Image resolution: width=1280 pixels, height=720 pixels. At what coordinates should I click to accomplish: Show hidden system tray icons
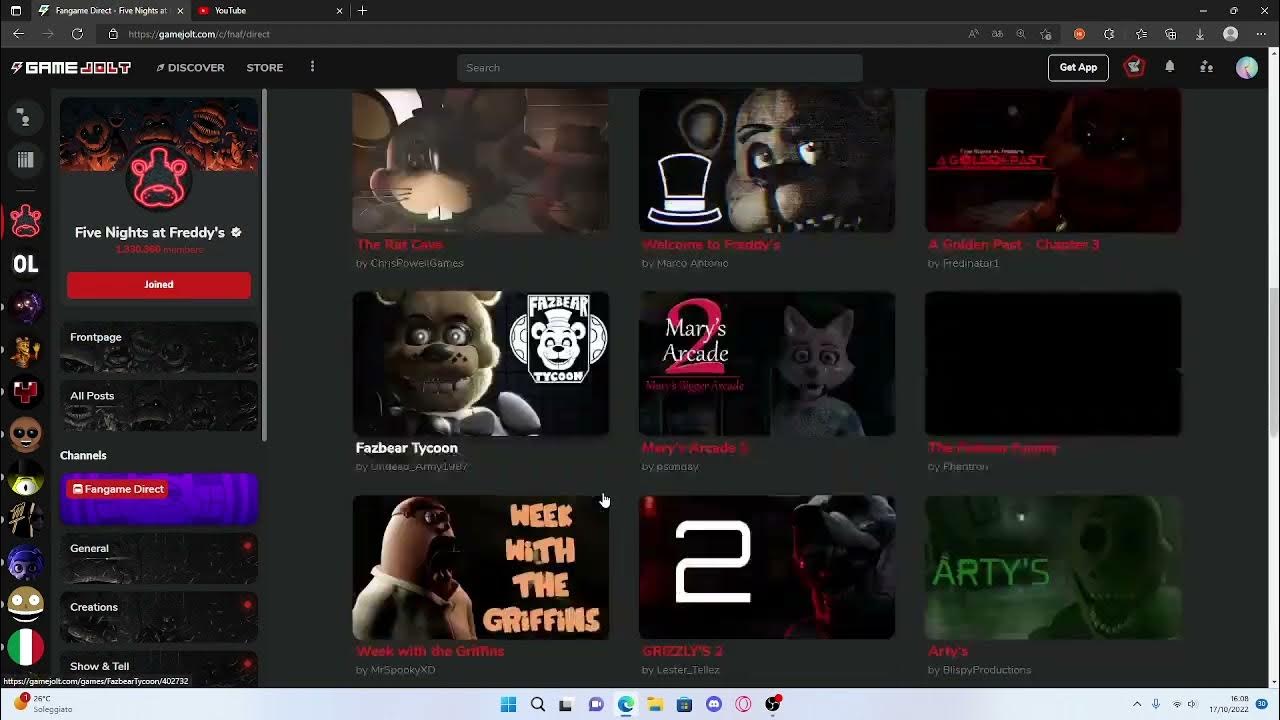click(1137, 704)
